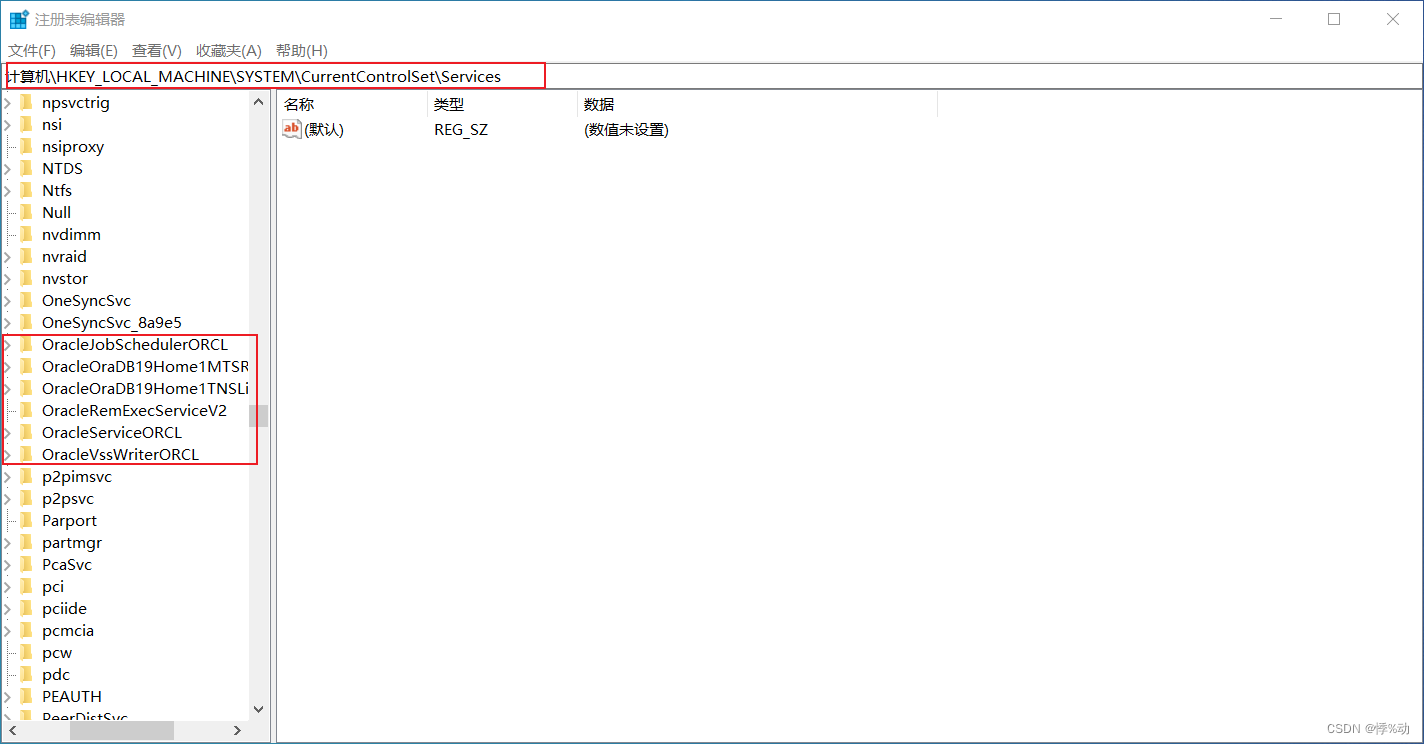
Task: Click the nvdimm folder icon
Action: [x=26, y=234]
